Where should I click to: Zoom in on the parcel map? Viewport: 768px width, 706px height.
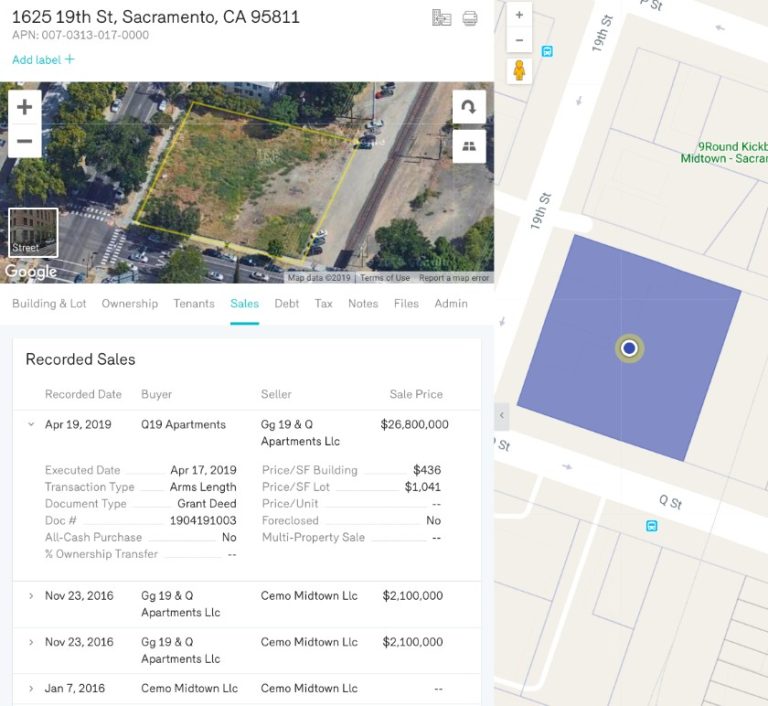519,15
